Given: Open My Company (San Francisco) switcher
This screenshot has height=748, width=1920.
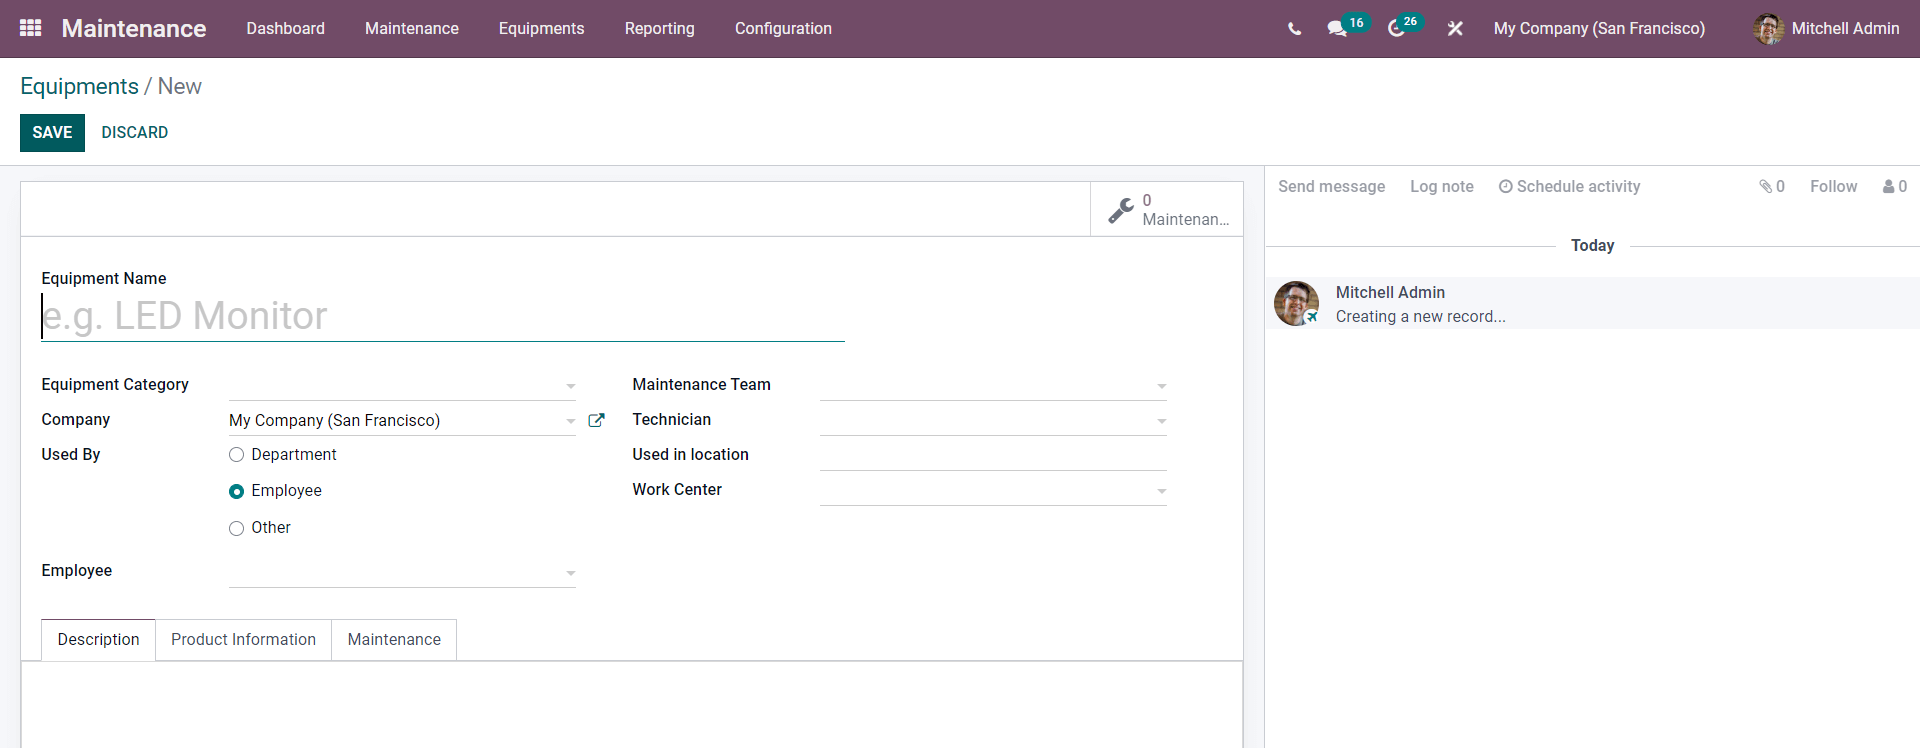Looking at the screenshot, I should 1599,28.
